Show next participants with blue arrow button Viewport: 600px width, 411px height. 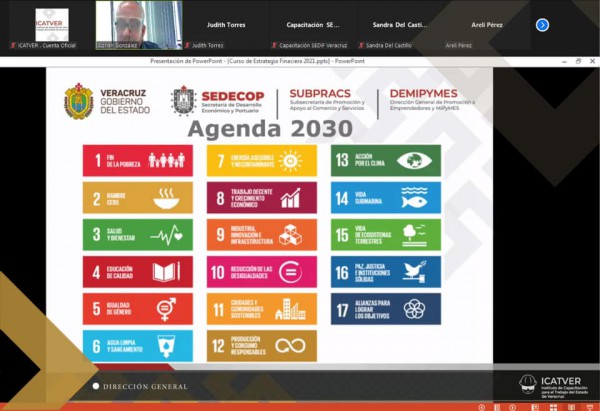[542, 25]
